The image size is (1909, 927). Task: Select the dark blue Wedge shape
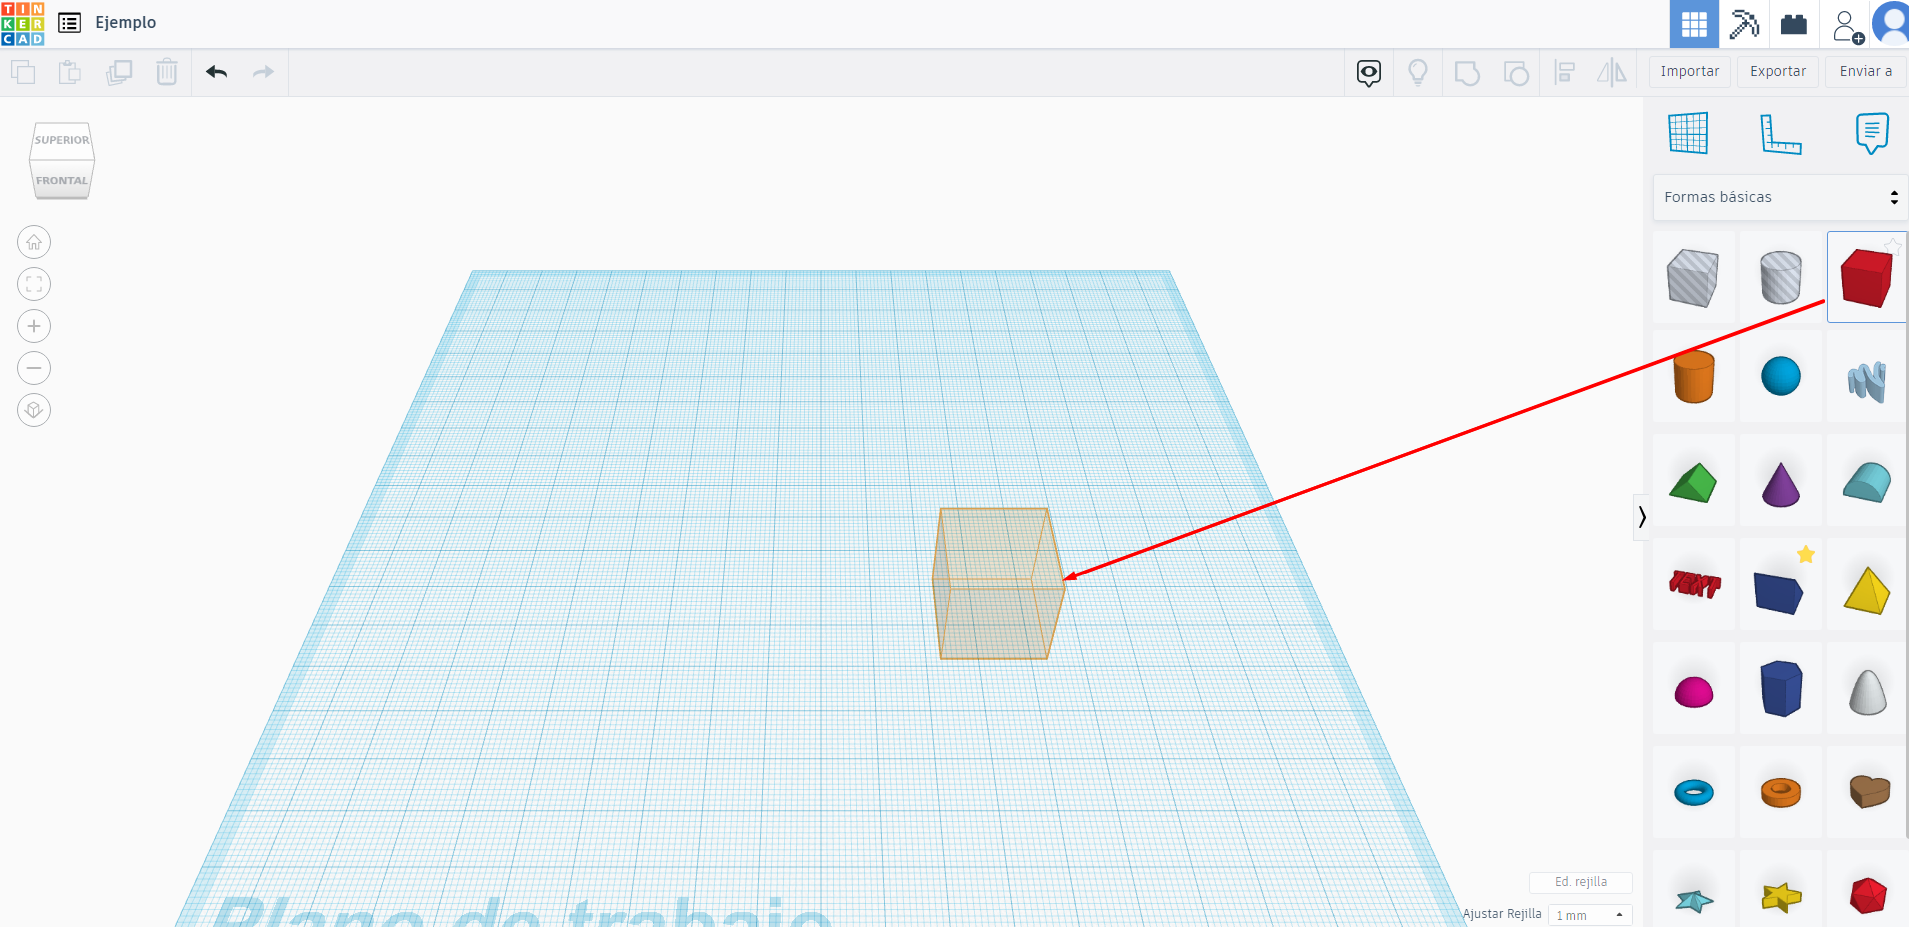(1778, 592)
